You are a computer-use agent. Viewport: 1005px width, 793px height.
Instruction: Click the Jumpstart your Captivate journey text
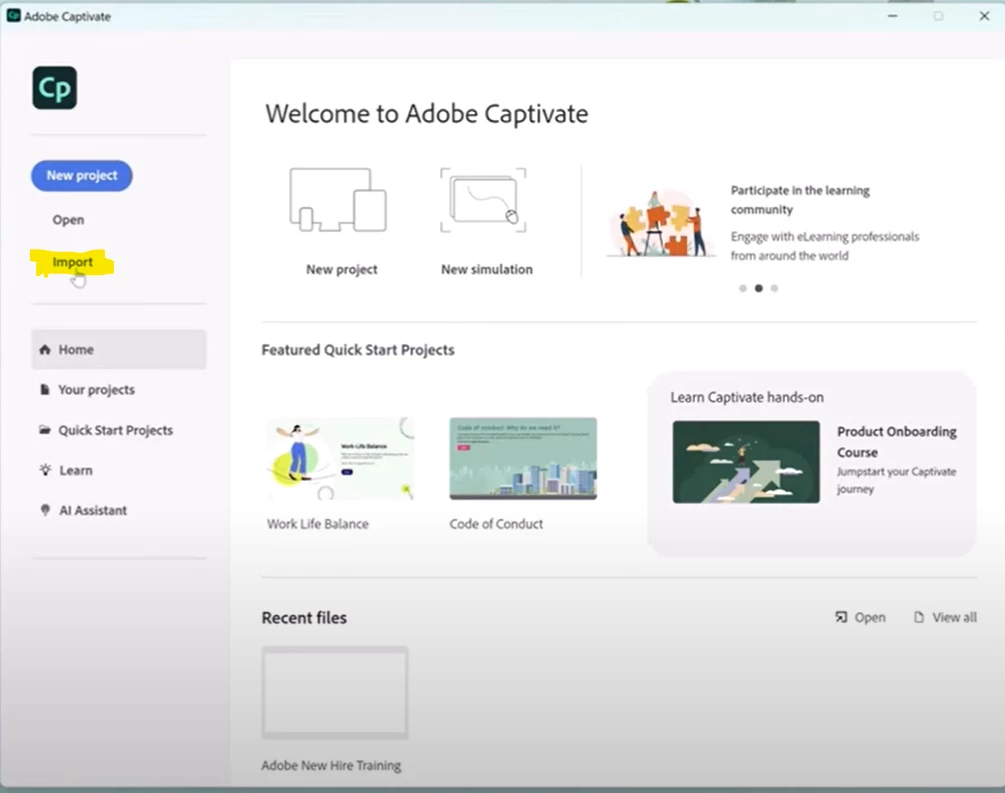click(897, 480)
